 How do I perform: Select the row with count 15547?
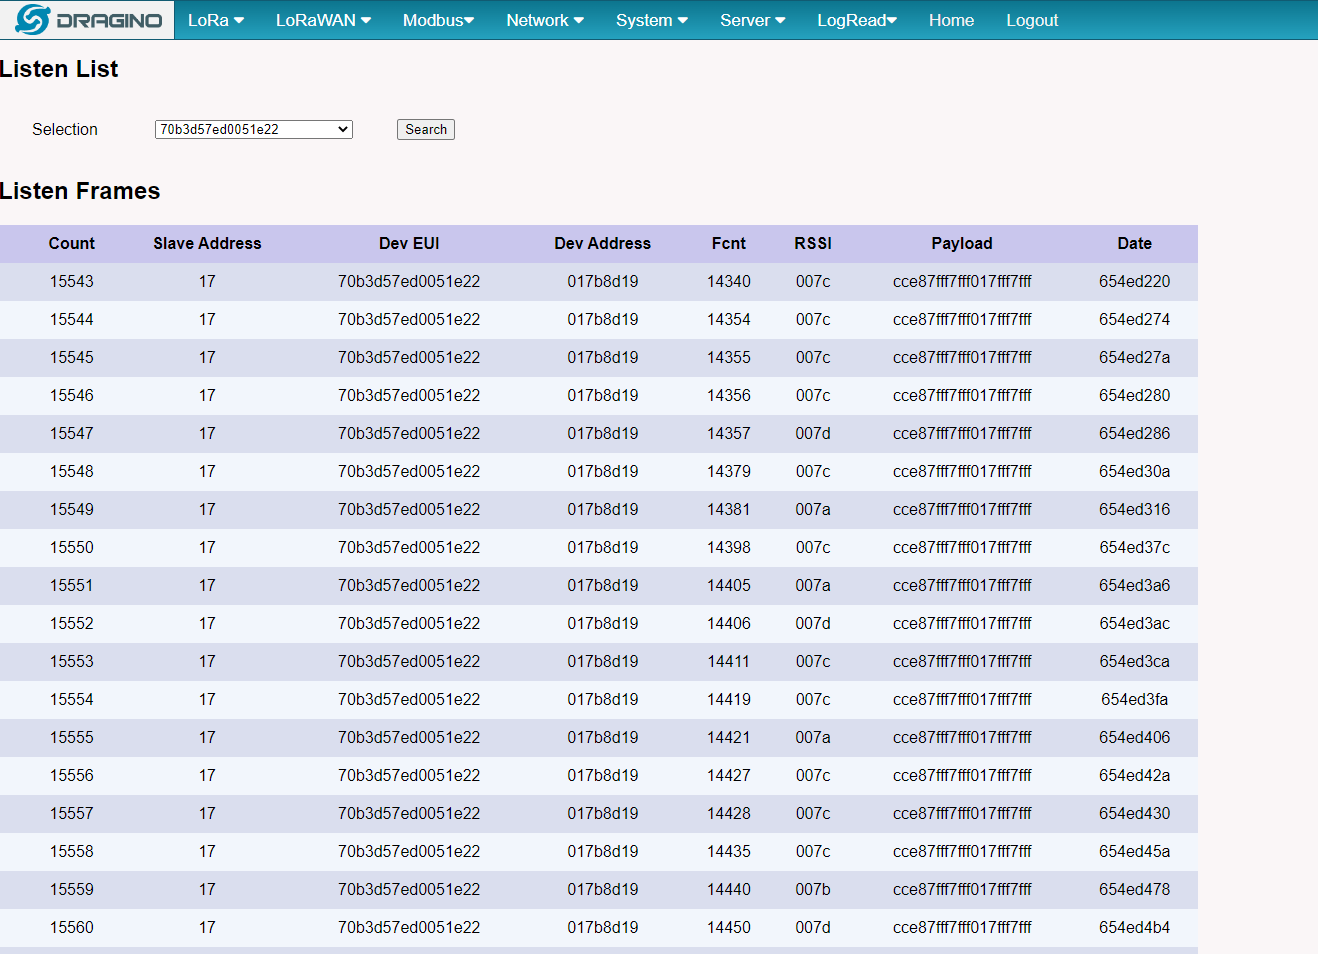pyautogui.click(x=599, y=433)
